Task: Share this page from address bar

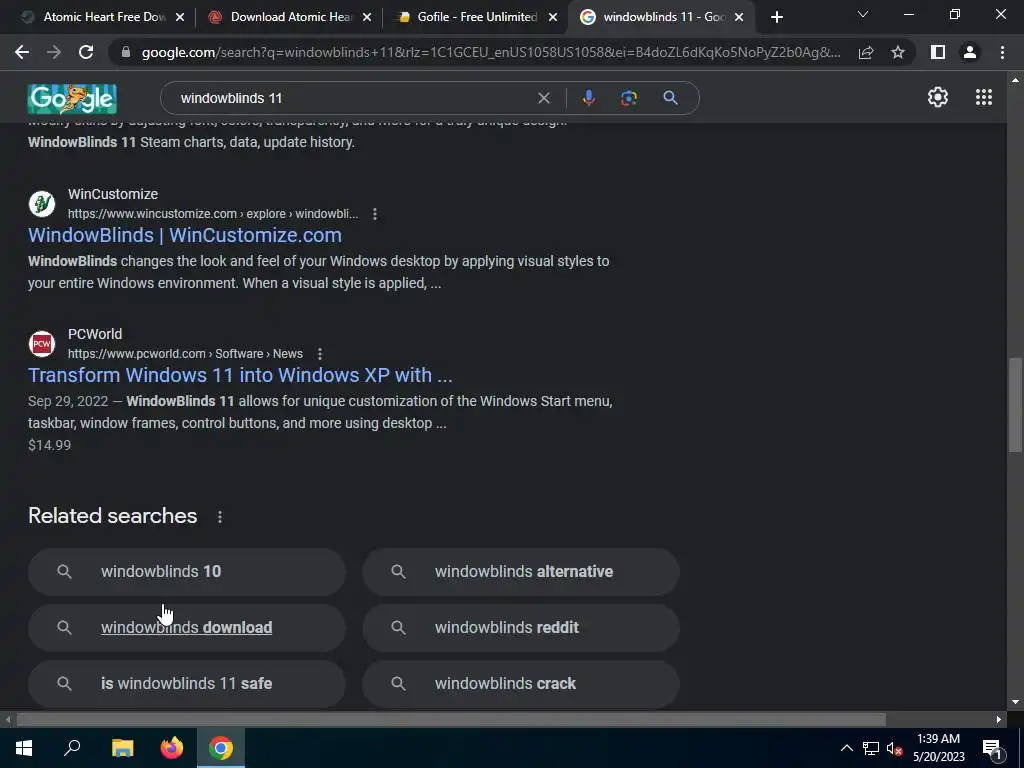Action: [x=866, y=52]
